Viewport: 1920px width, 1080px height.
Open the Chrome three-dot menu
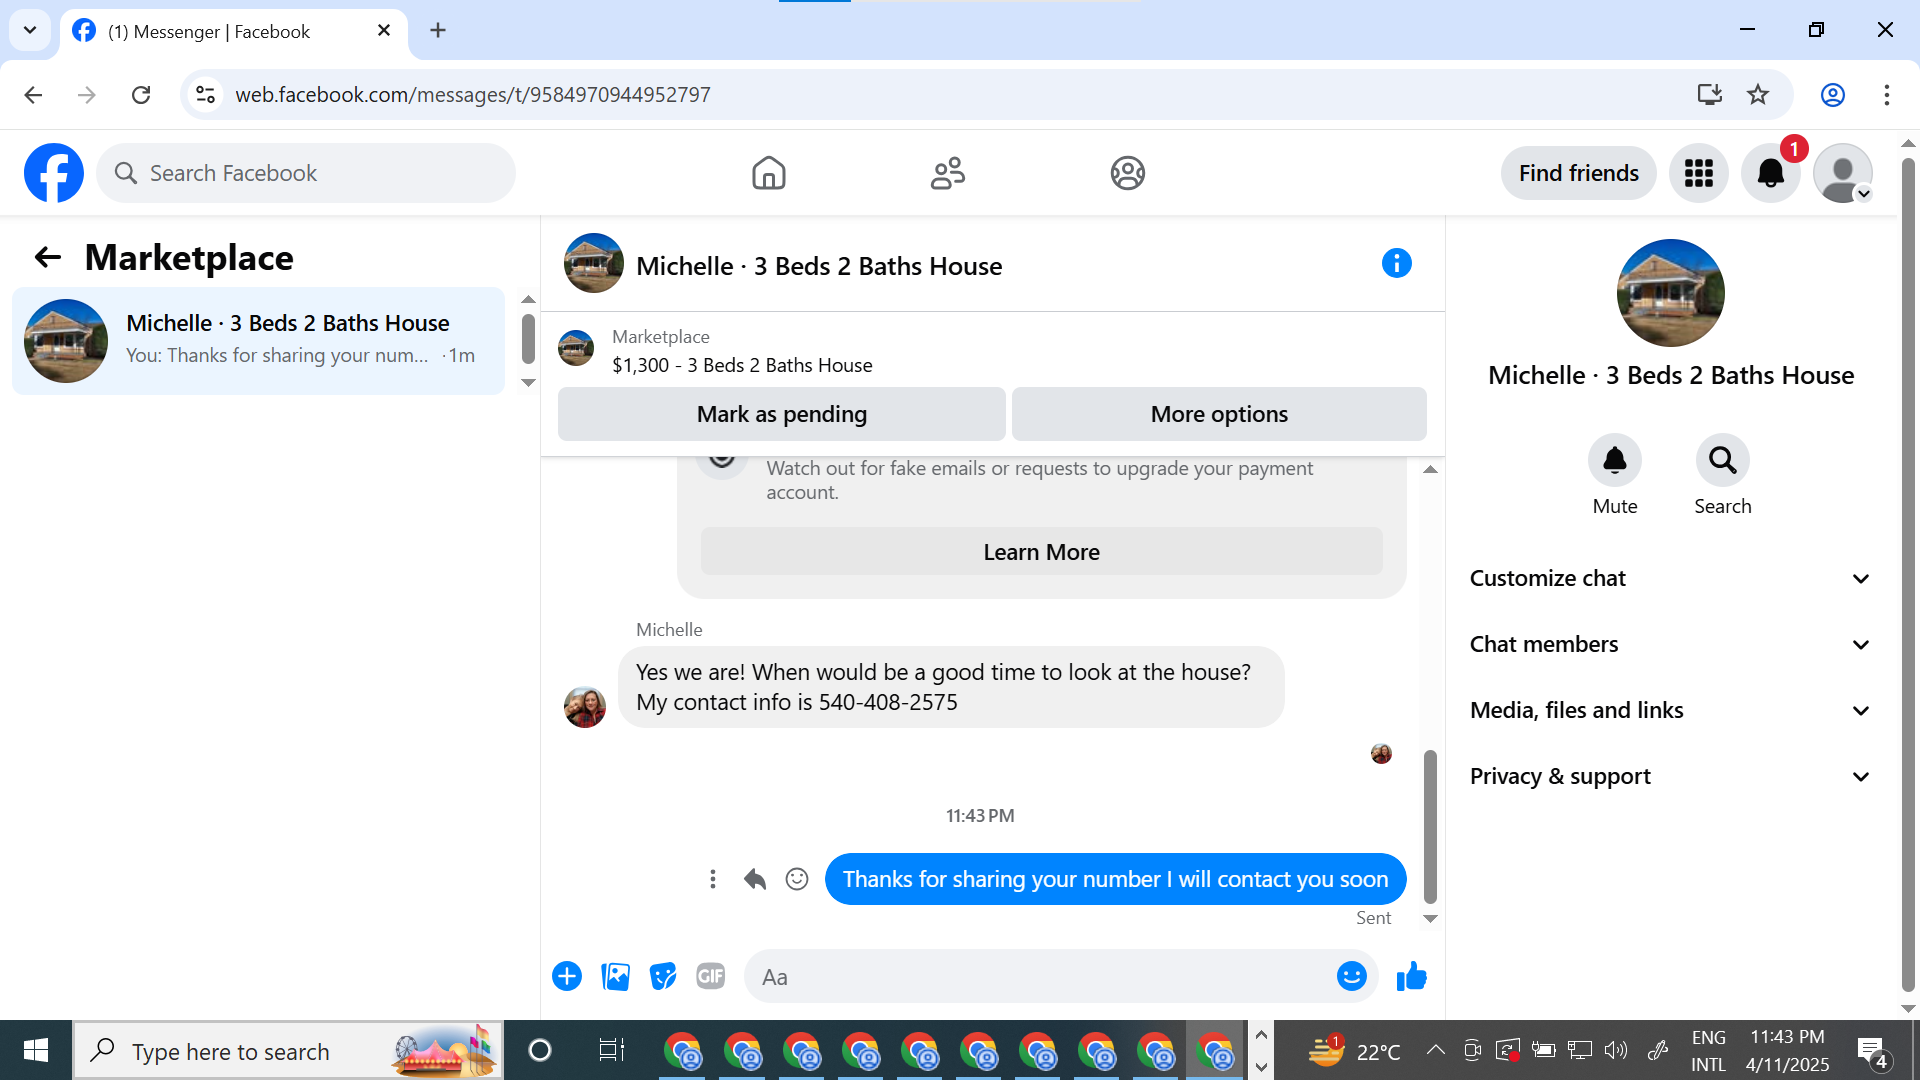[x=1886, y=94]
